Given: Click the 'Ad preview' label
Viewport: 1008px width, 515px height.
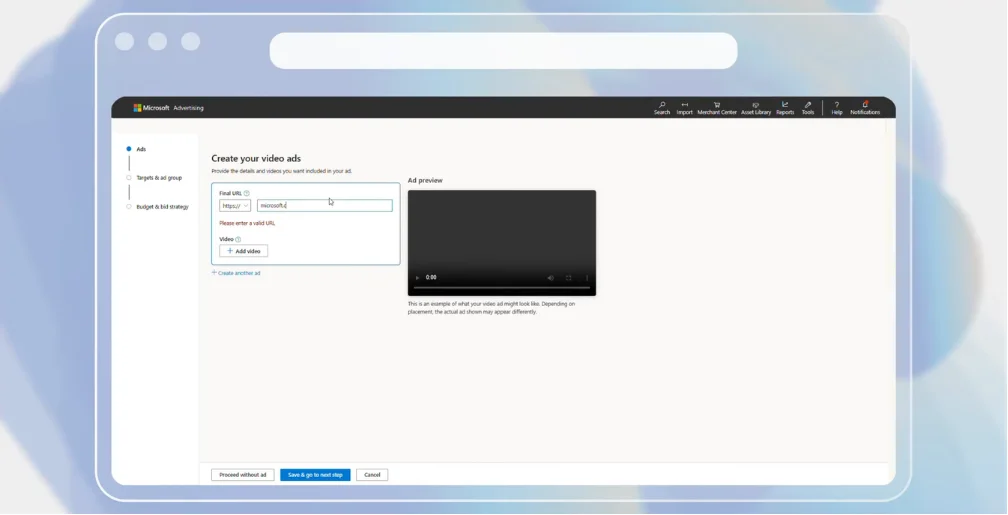Looking at the screenshot, I should [x=425, y=181].
